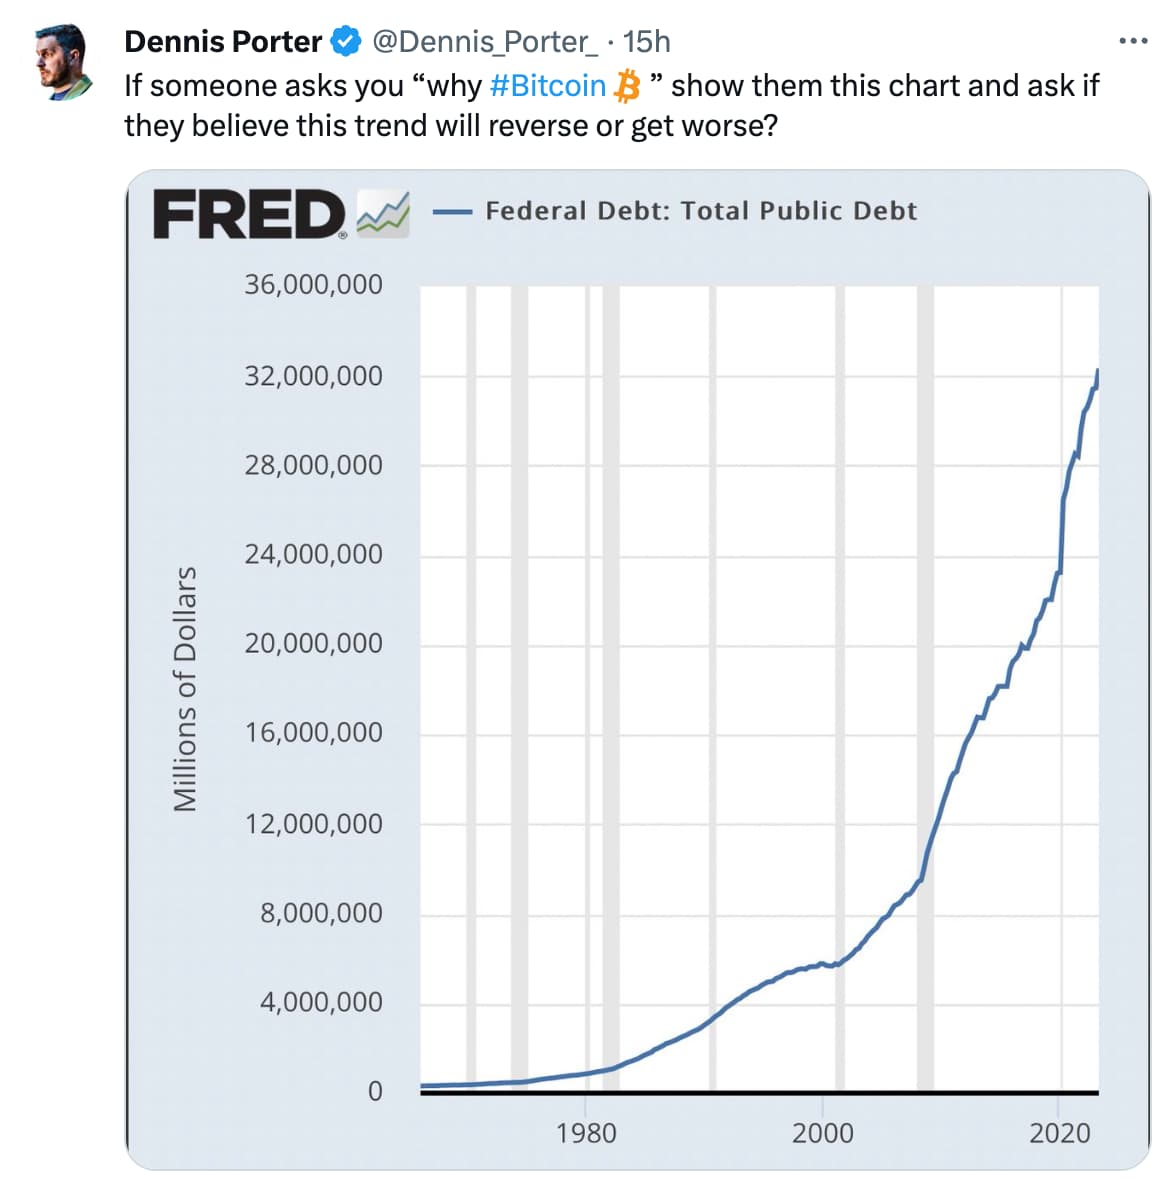Click the widest gray recession band near 2008

pos(925,700)
